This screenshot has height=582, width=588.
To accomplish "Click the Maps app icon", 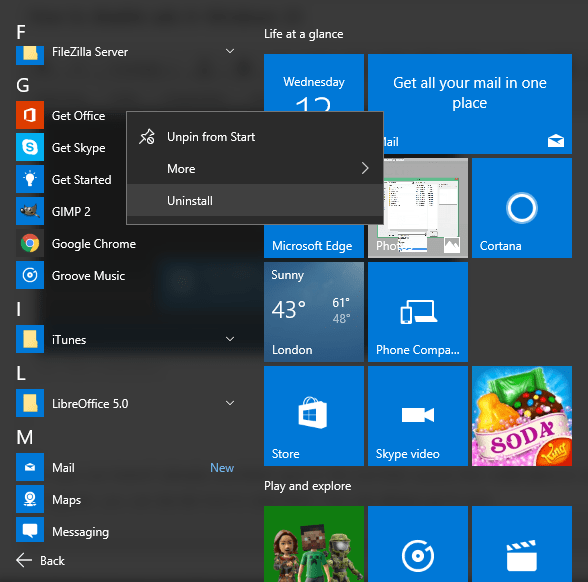I will (30, 499).
